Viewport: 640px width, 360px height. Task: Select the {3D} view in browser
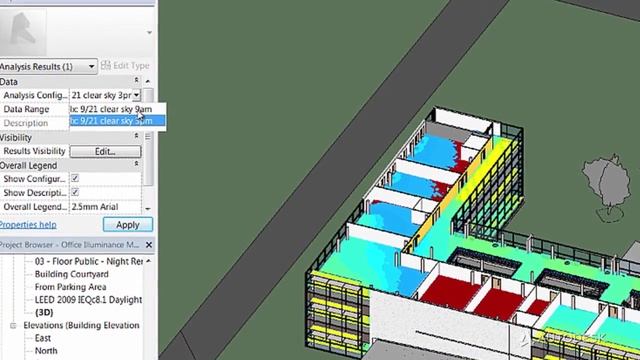pos(44,313)
